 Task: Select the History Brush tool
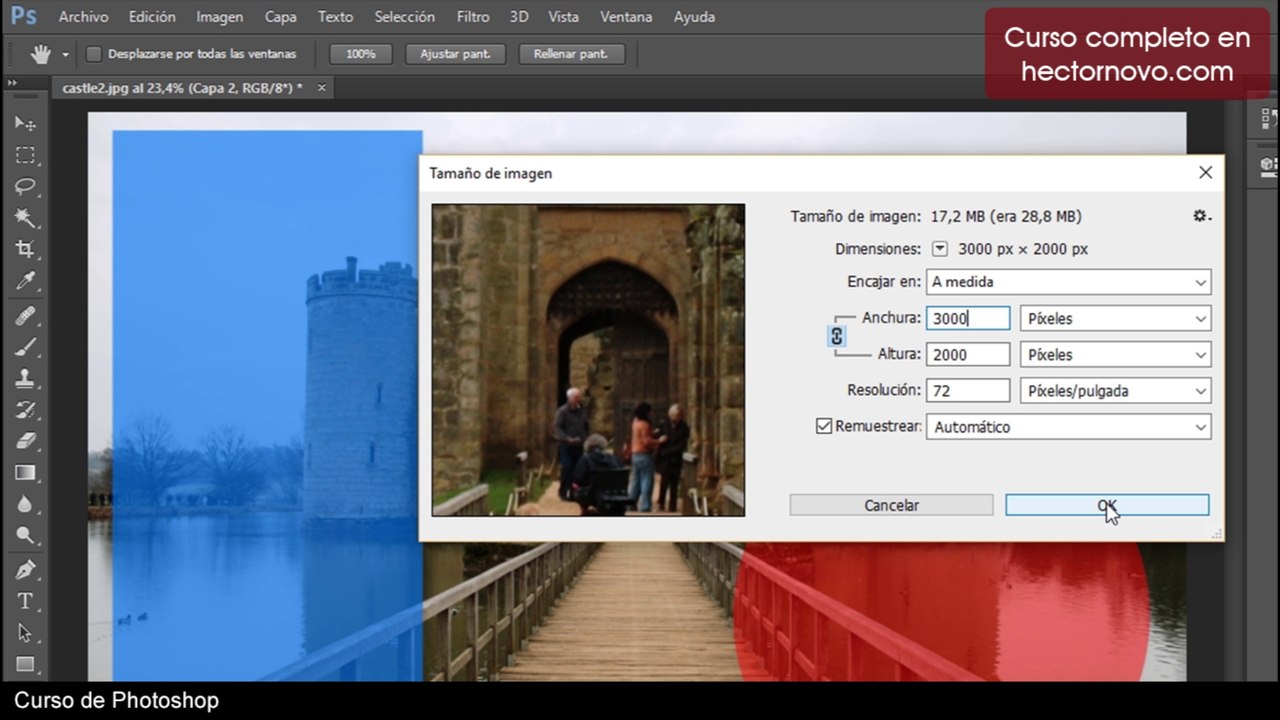pos(25,410)
